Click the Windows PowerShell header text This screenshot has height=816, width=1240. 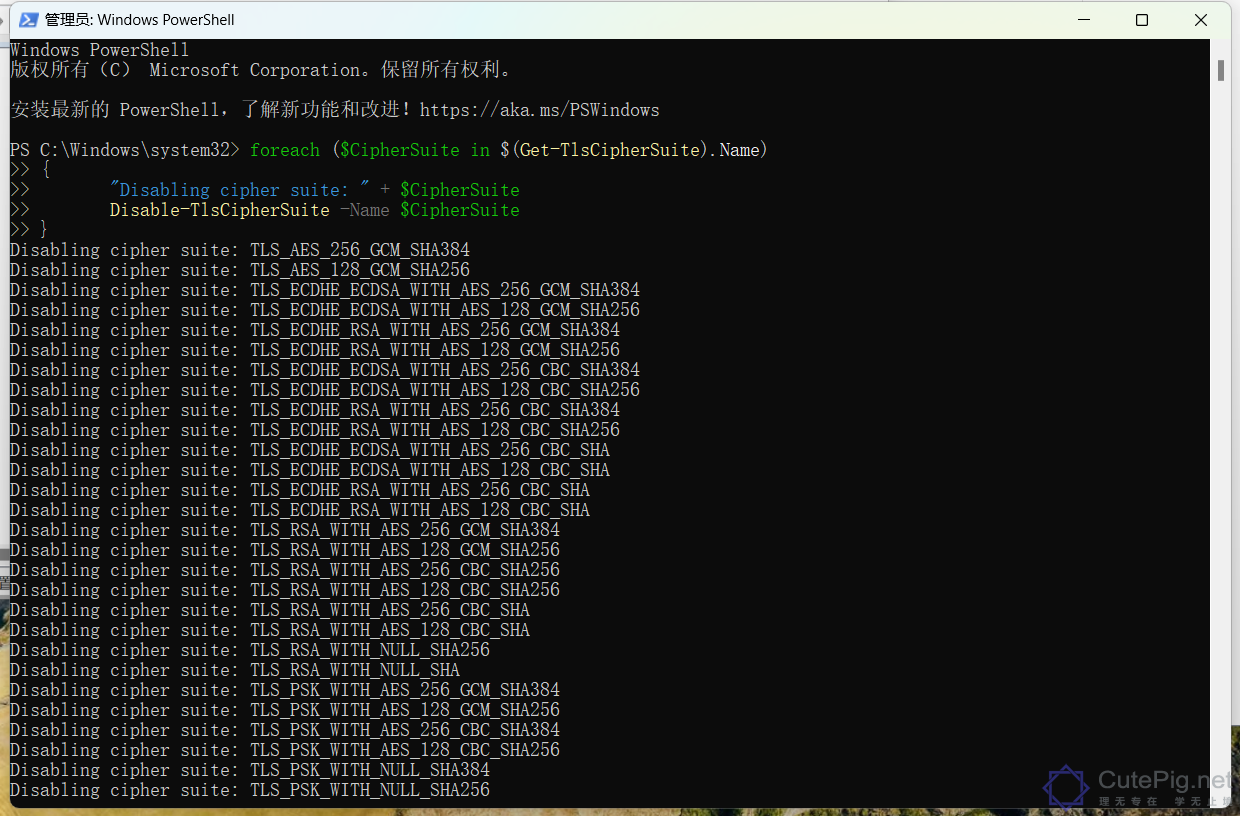[99, 49]
